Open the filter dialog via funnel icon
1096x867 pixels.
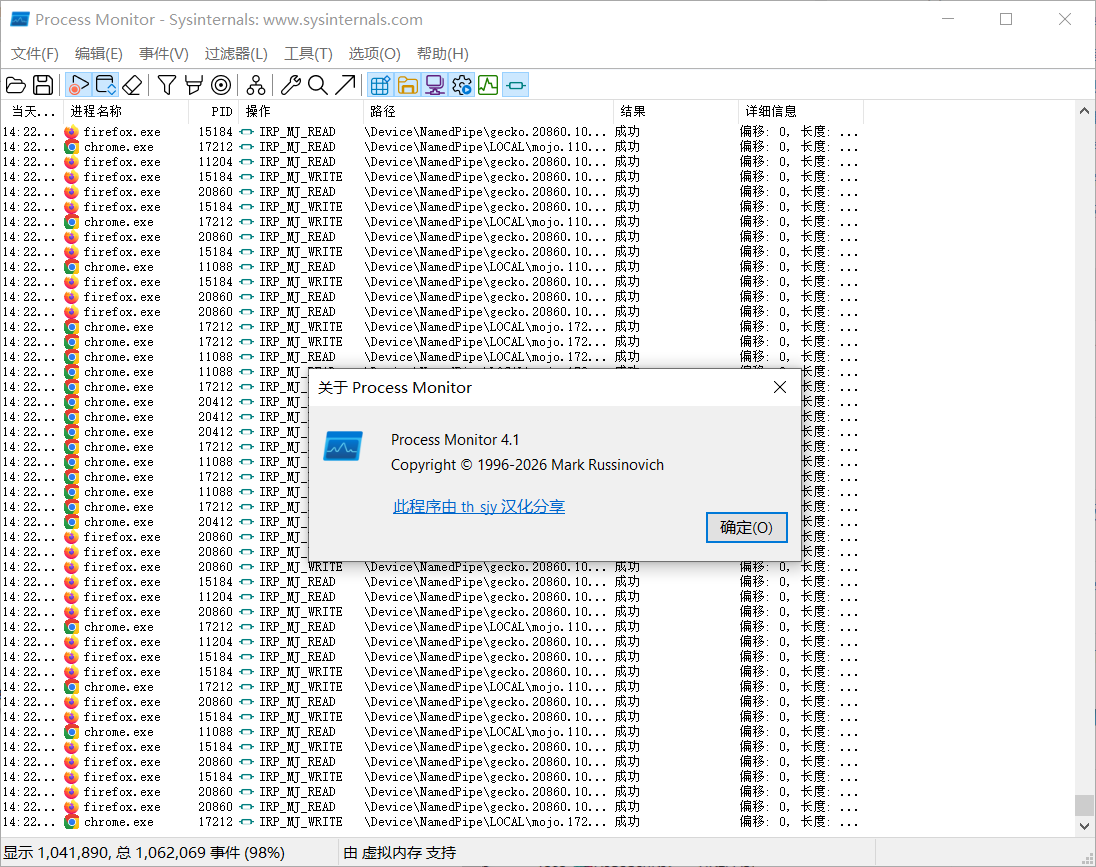pyautogui.click(x=166, y=85)
